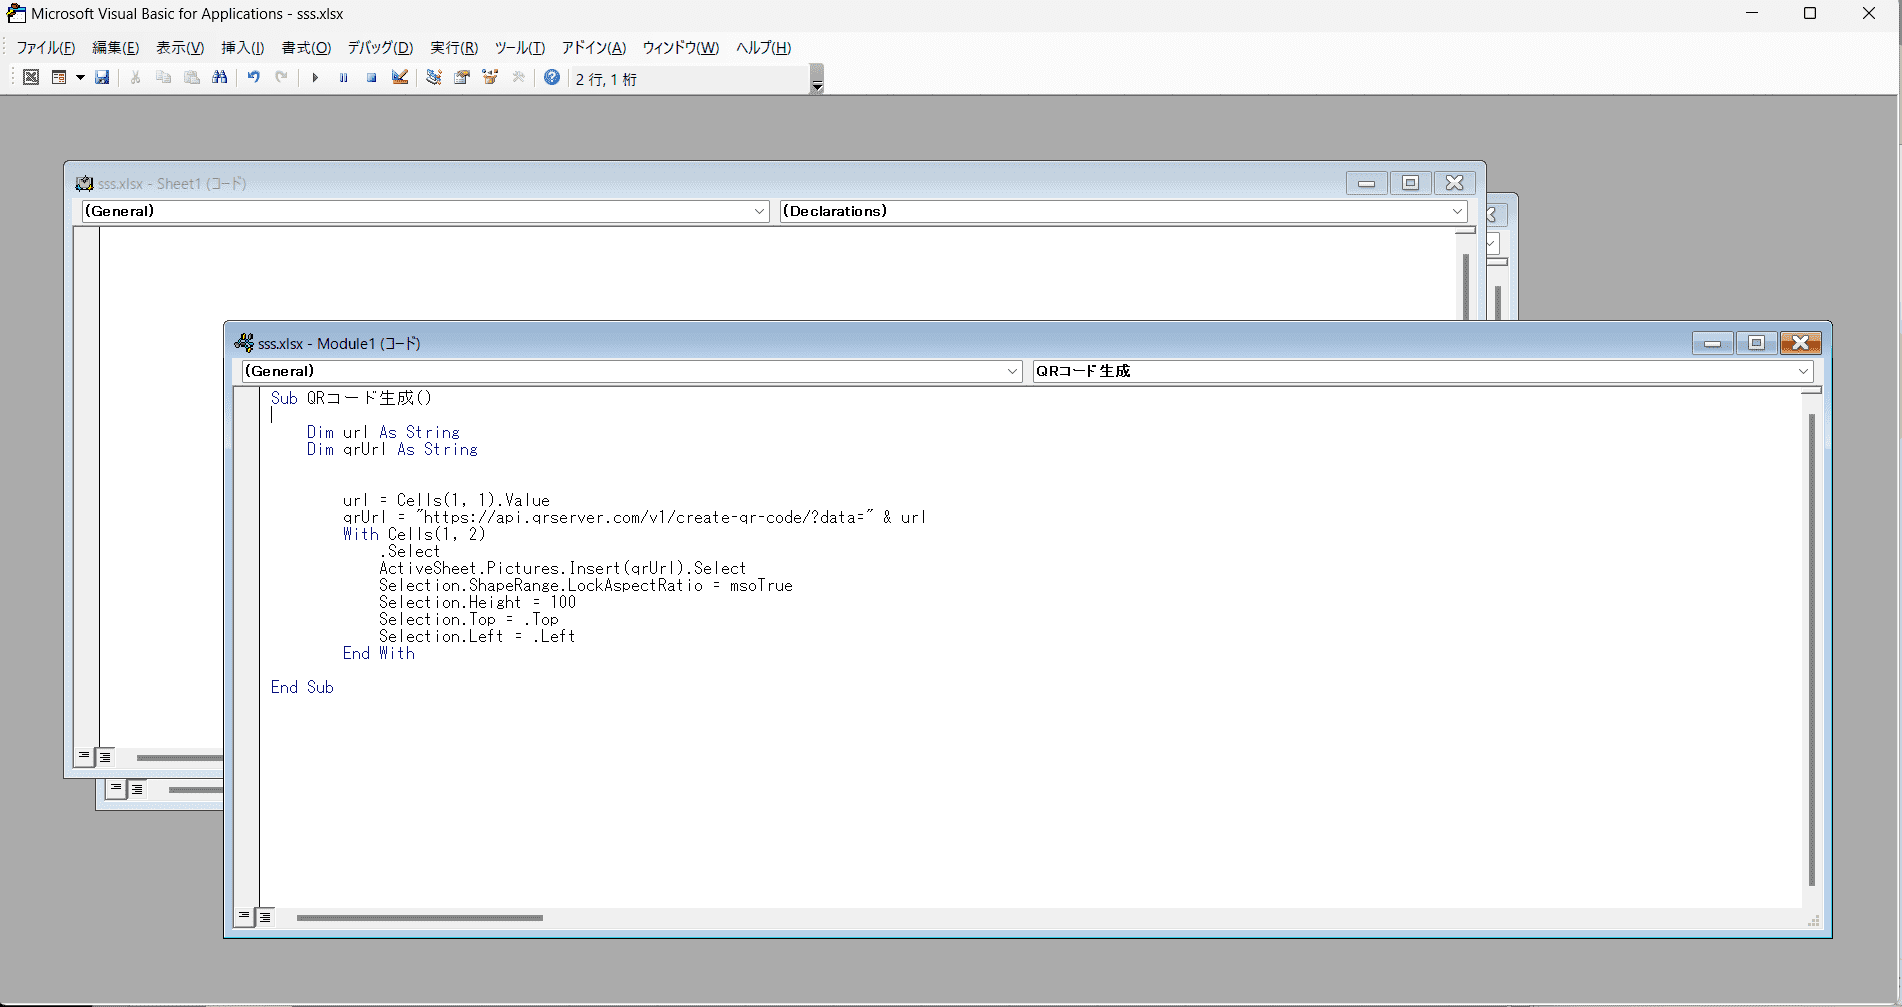Open Project Explorer from the toolbar
The height and width of the screenshot is (1007, 1902).
(x=434, y=78)
